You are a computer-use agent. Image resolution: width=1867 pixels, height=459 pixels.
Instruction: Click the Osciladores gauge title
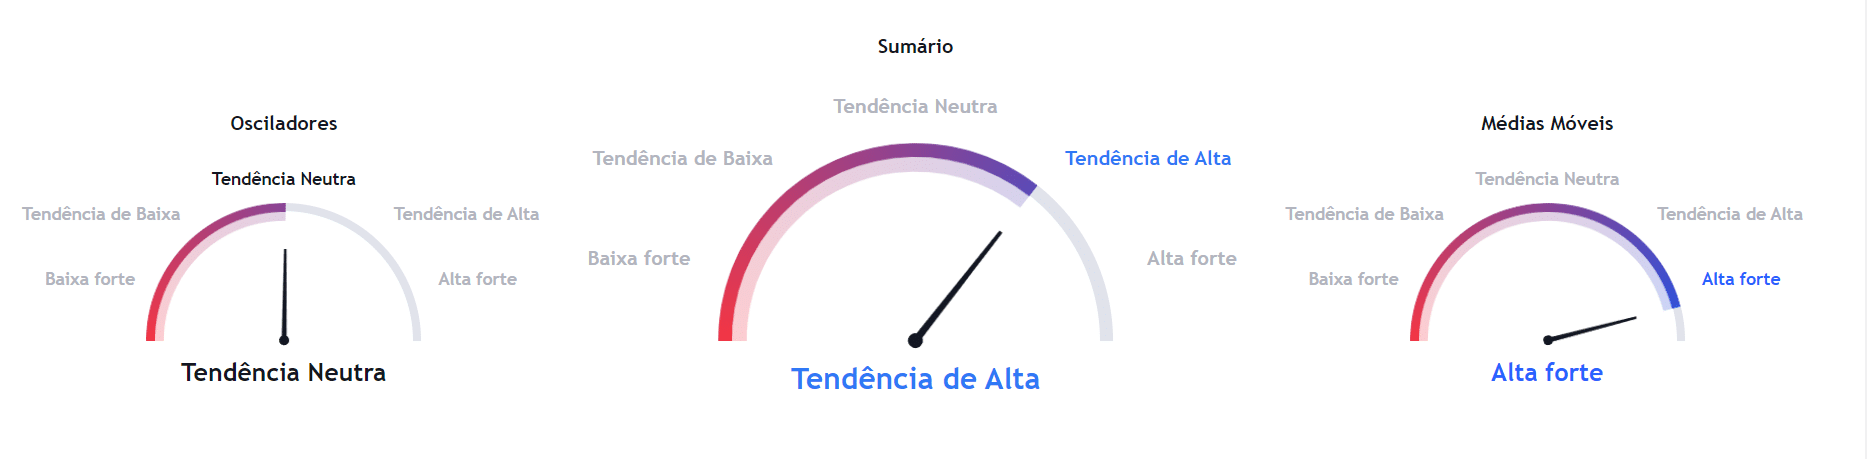pos(284,123)
